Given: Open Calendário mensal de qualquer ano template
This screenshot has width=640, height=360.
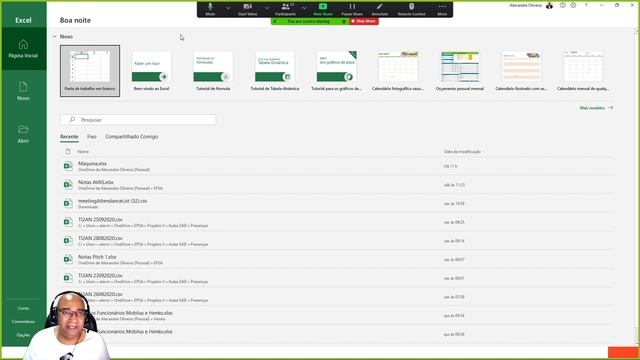Looking at the screenshot, I should (x=583, y=71).
